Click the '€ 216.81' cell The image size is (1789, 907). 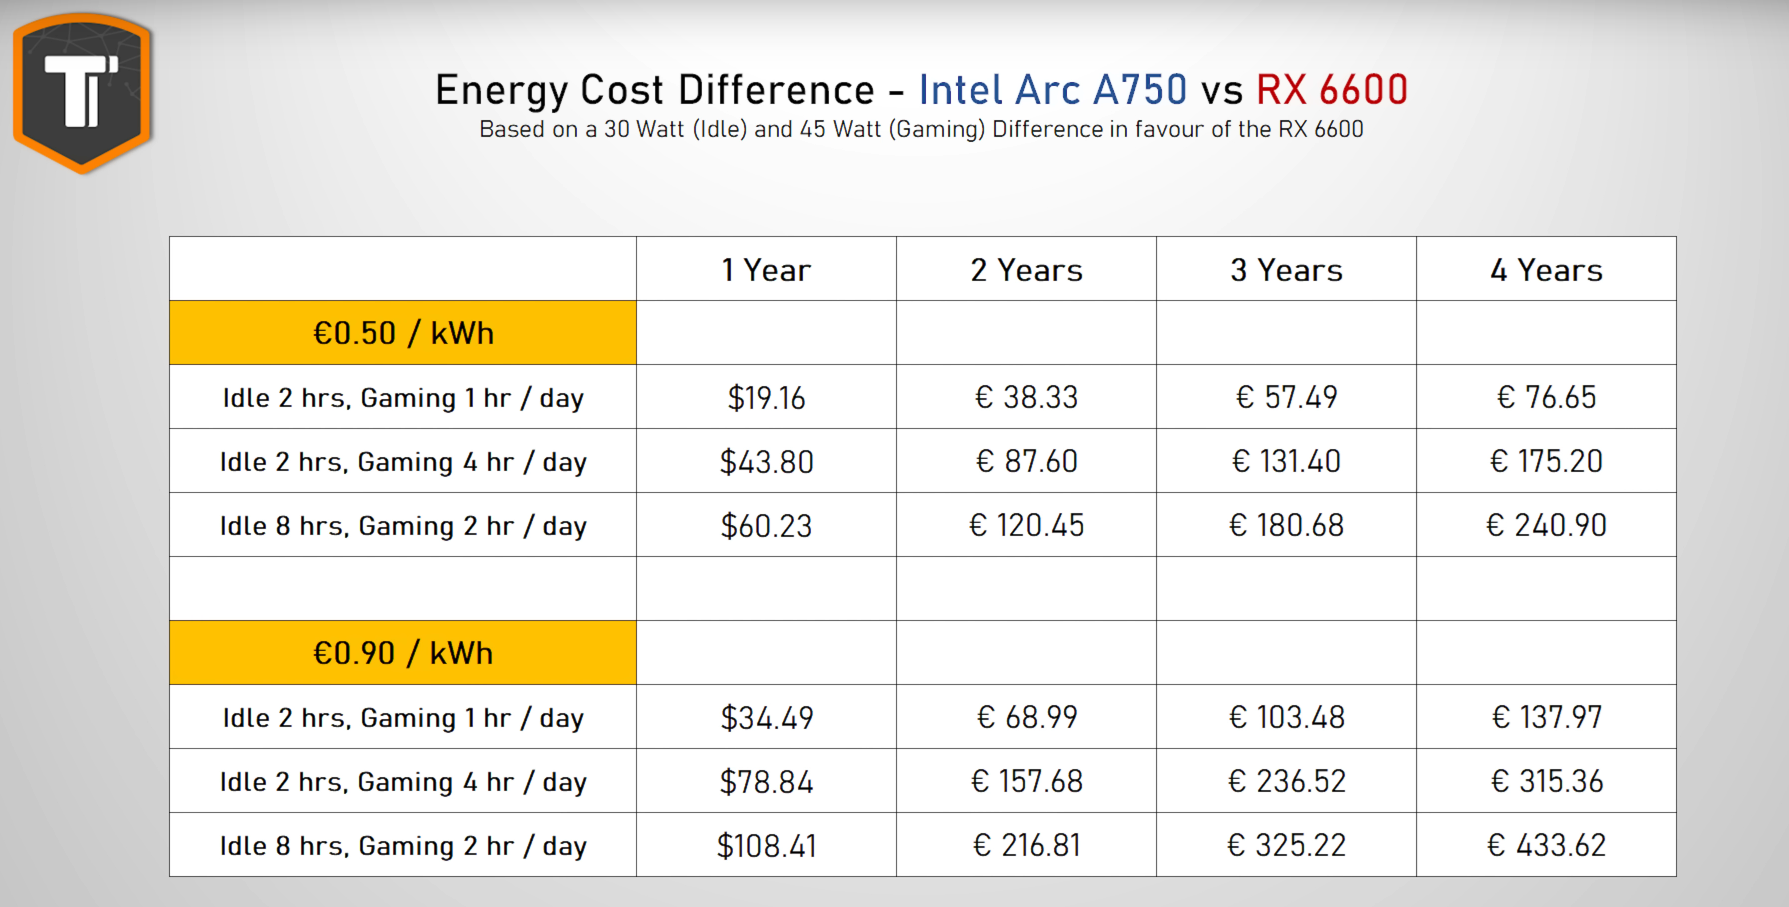point(1027,845)
